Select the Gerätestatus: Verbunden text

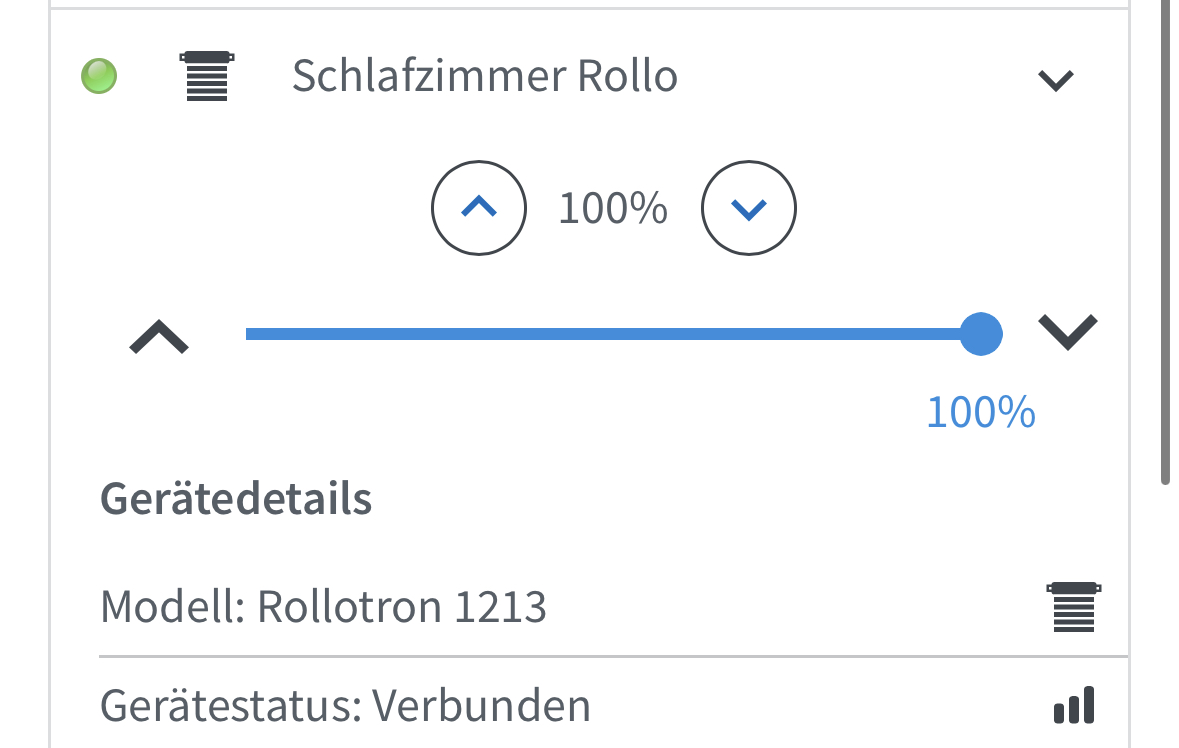(x=345, y=706)
